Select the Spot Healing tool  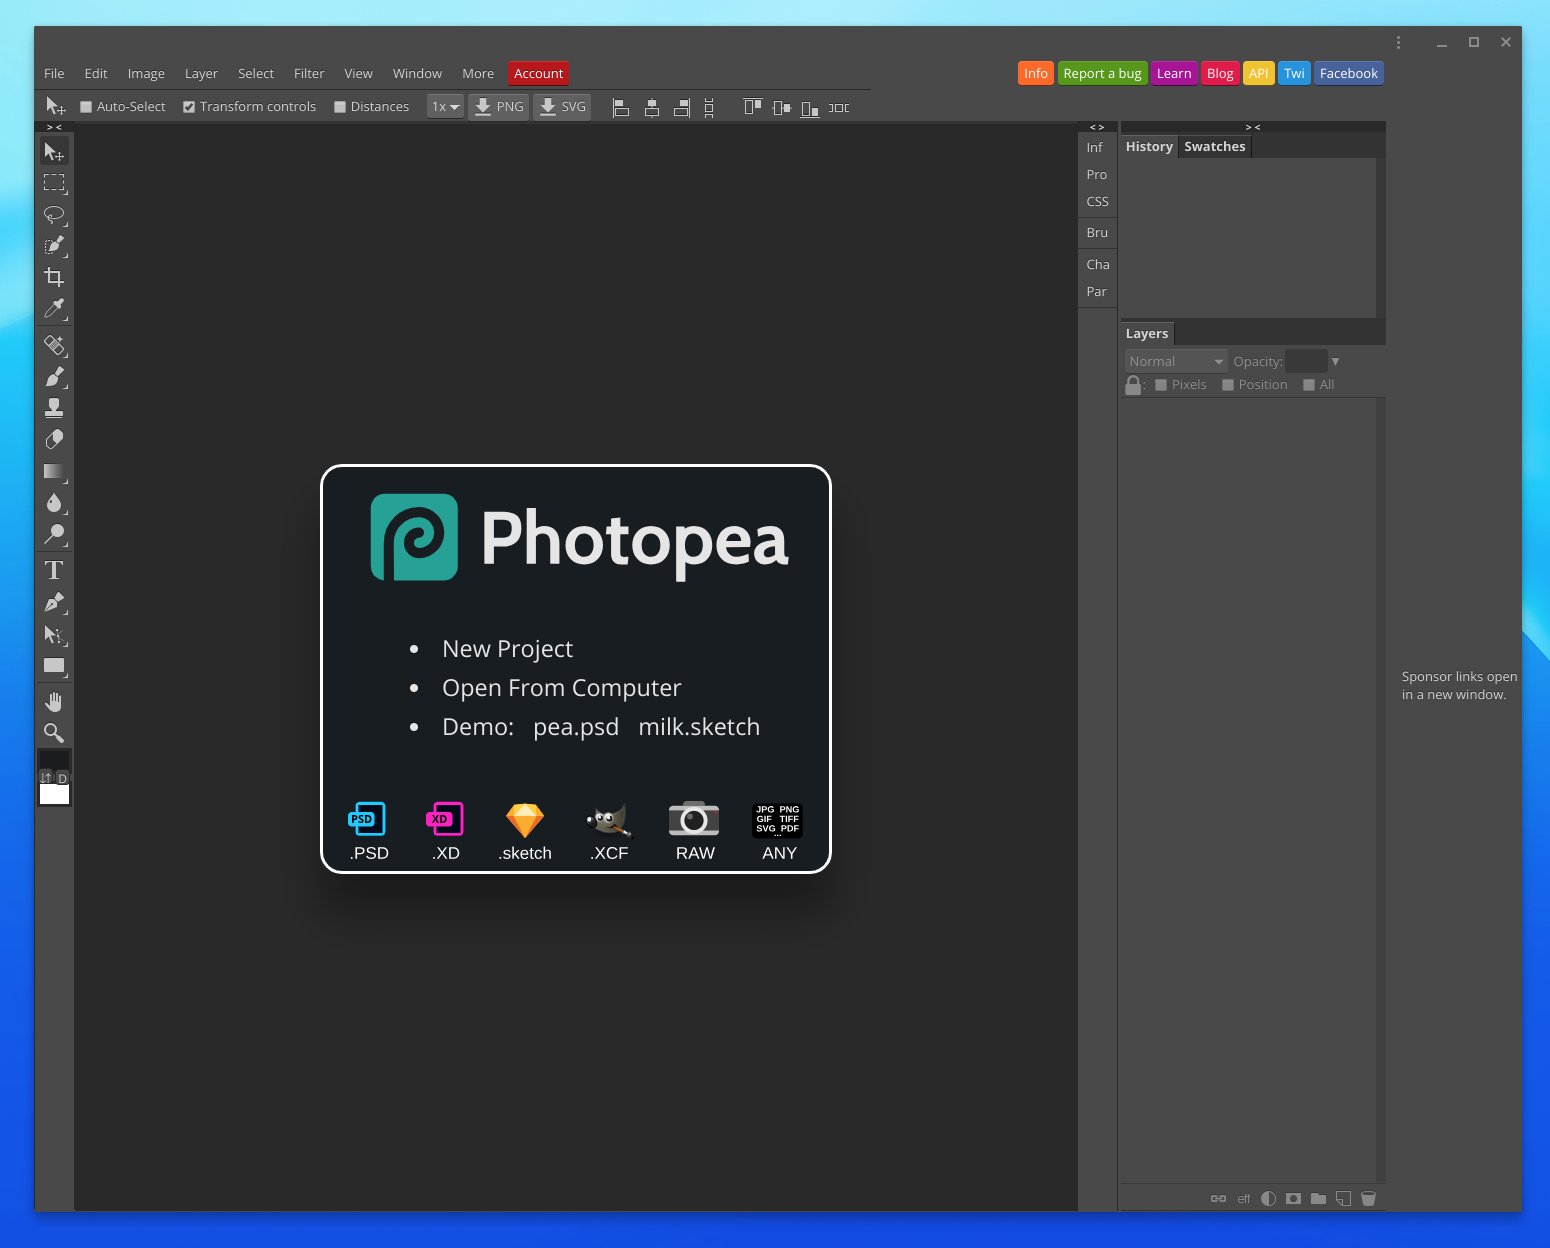coord(54,346)
